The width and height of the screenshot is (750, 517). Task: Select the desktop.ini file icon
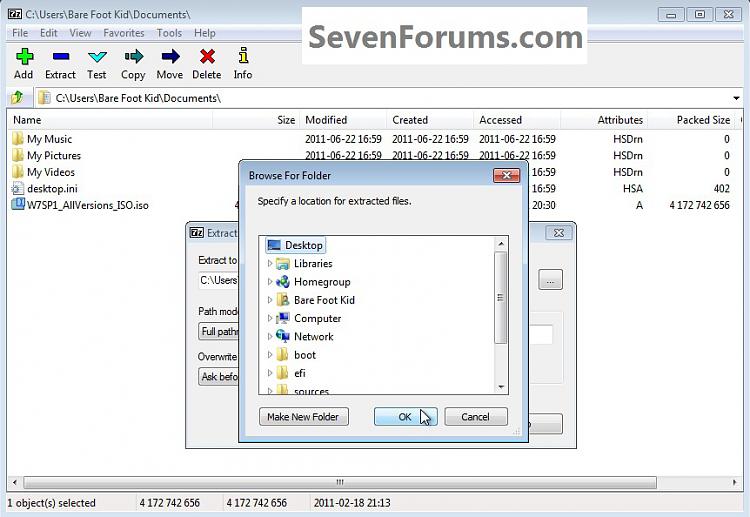click(18, 188)
